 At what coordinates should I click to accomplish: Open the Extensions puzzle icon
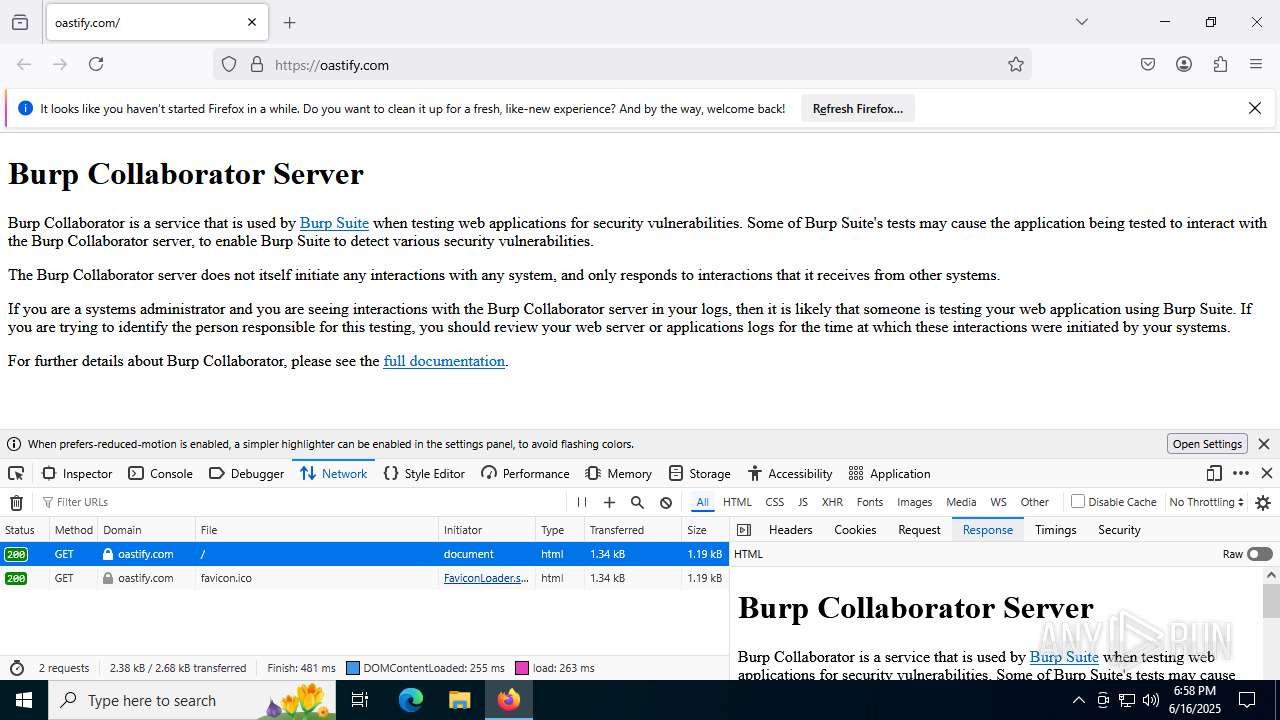1220,64
